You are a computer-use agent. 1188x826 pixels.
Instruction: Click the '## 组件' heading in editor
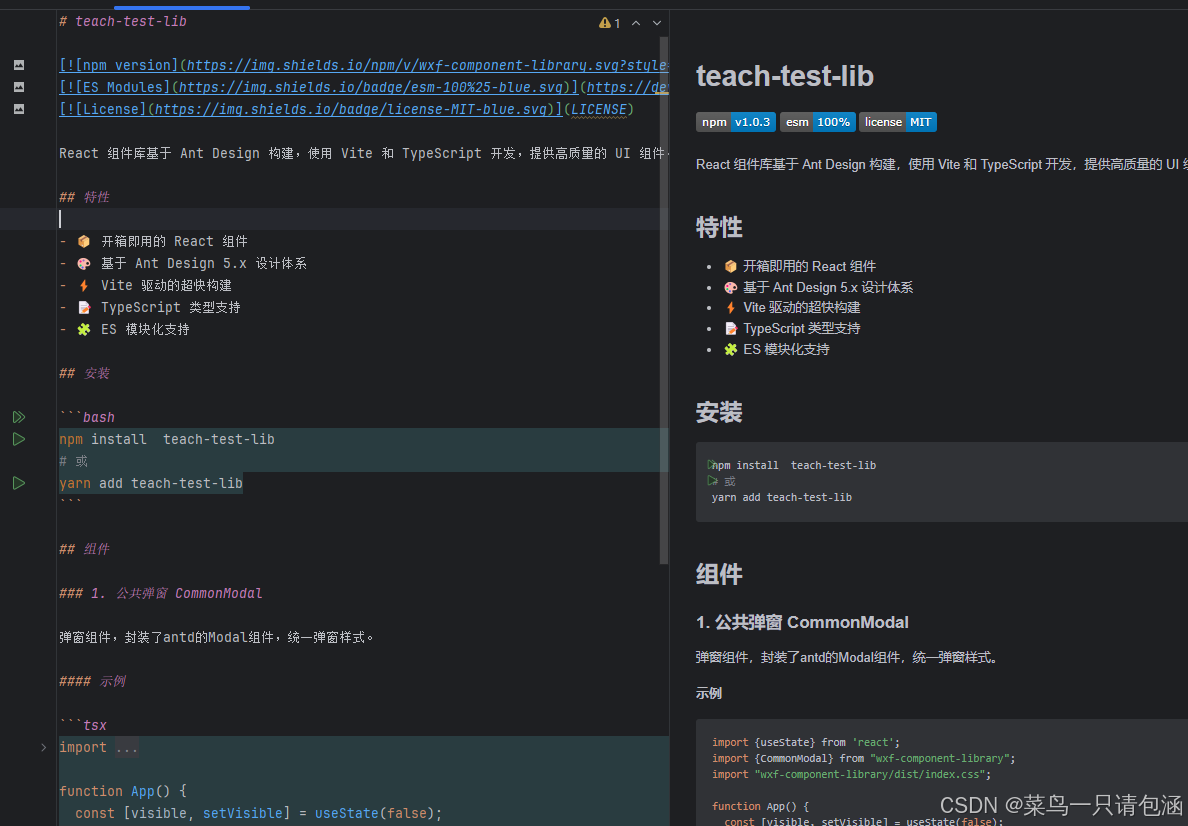pos(84,549)
